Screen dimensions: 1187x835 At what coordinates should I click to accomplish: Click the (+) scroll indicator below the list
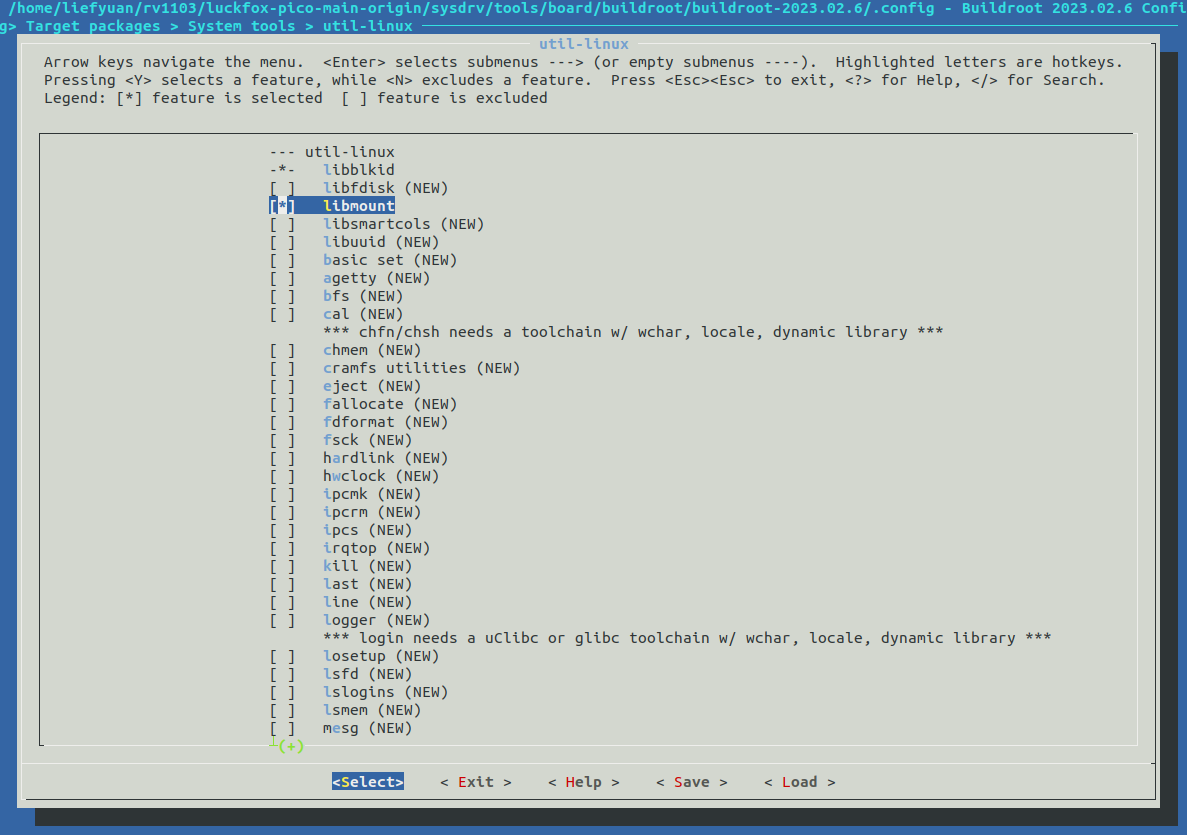[290, 746]
